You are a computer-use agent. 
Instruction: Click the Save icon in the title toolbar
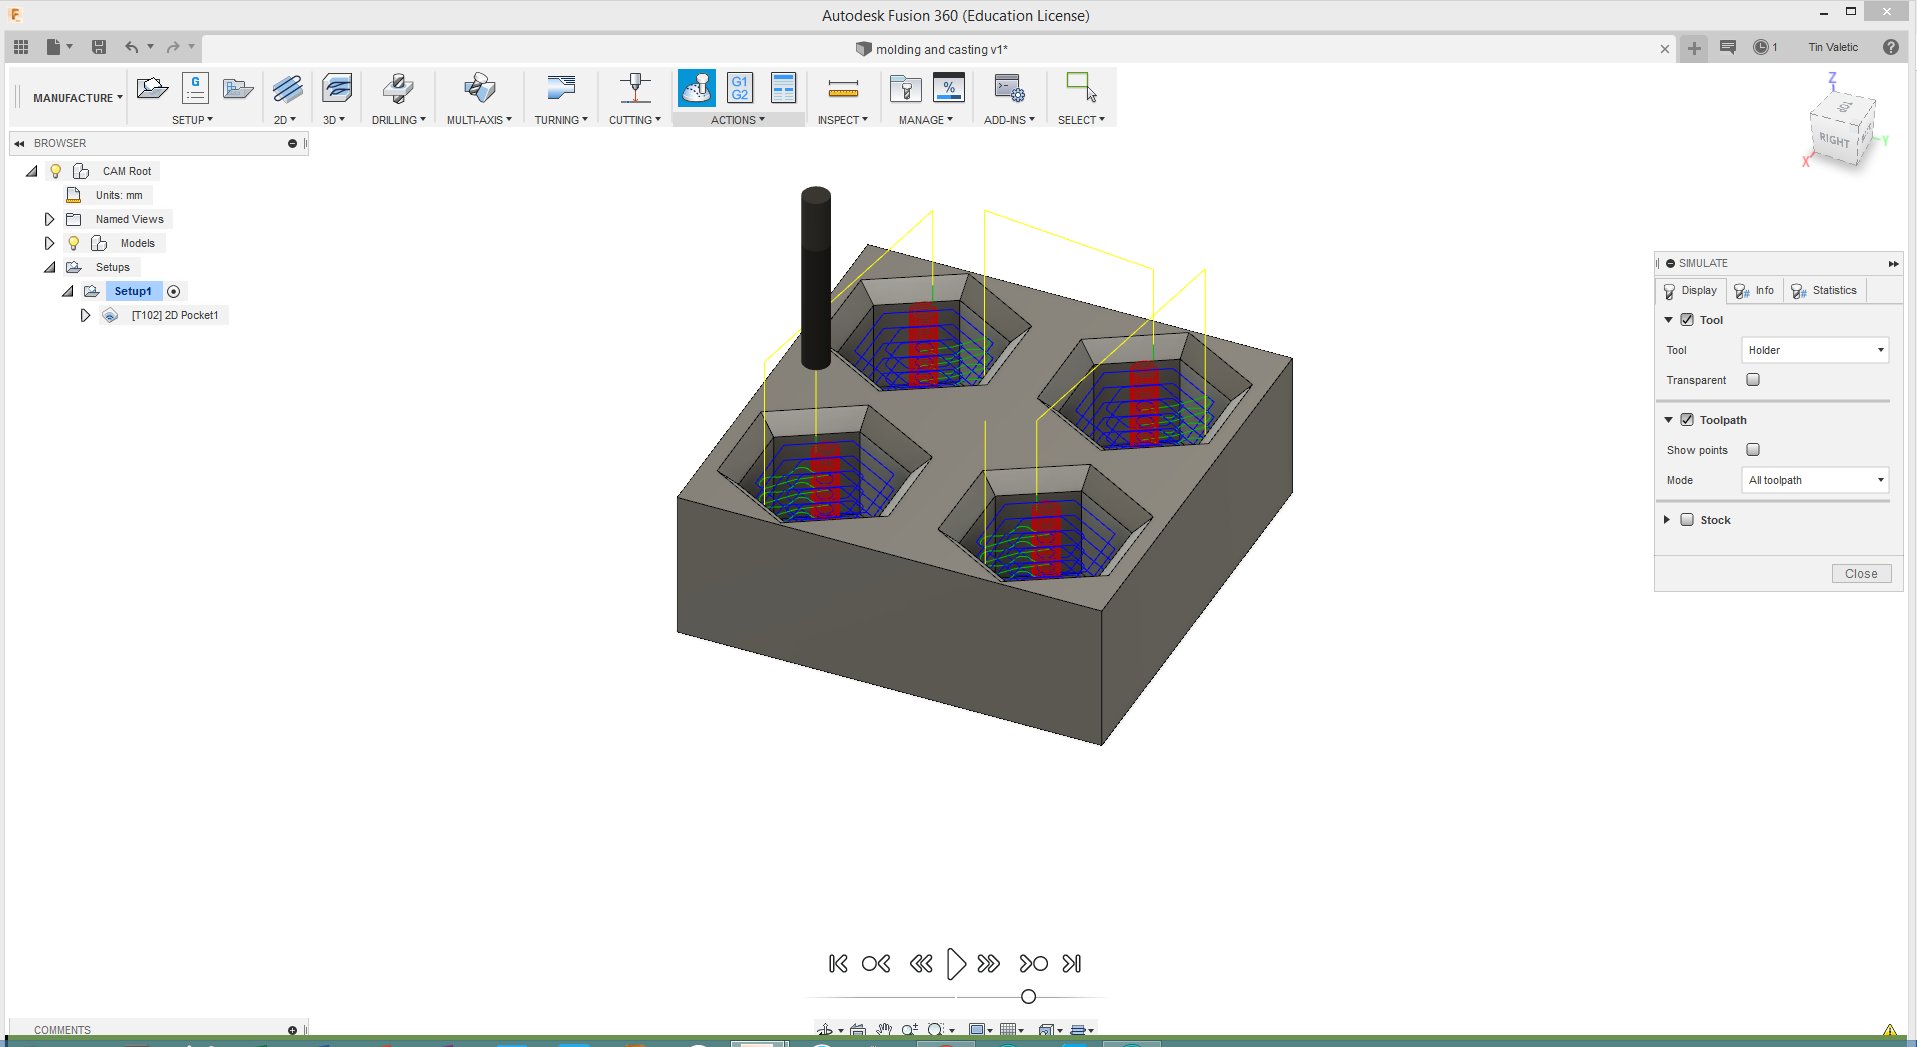pyautogui.click(x=99, y=47)
